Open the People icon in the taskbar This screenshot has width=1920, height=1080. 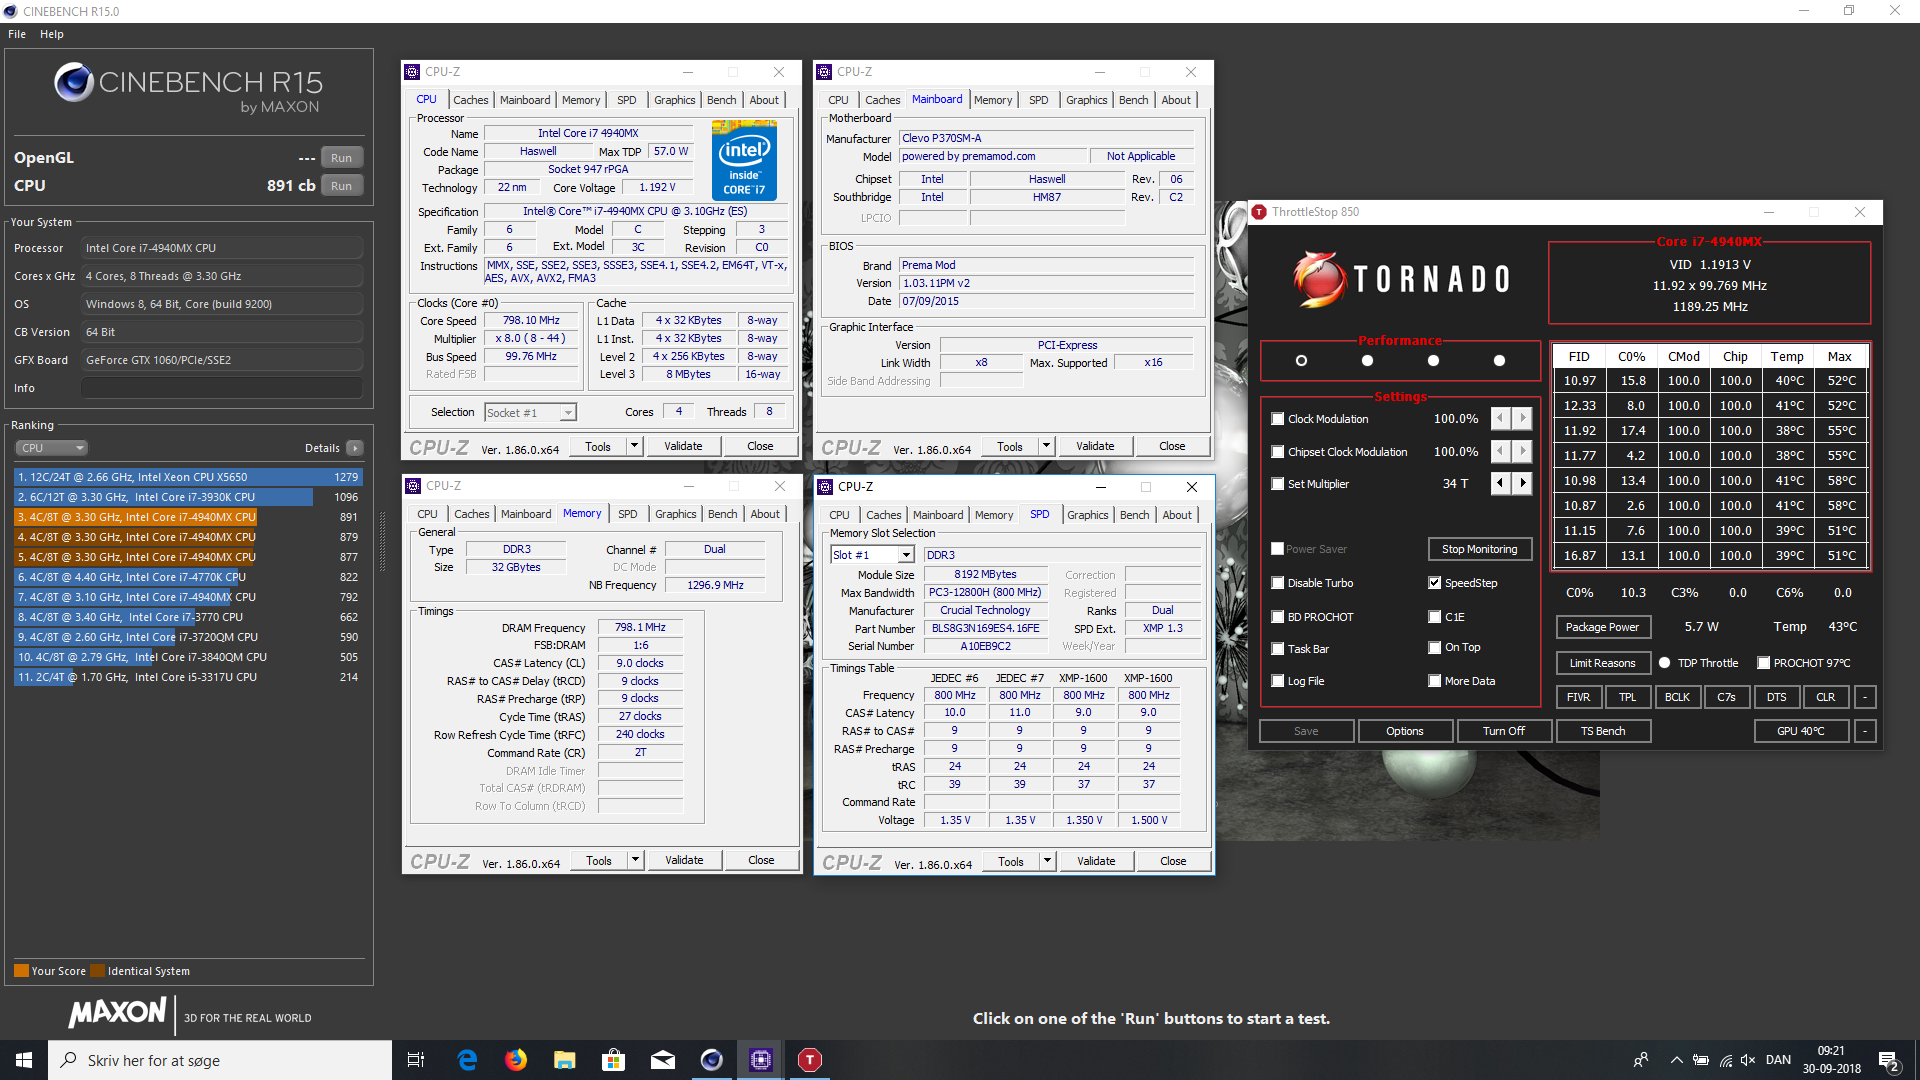pyautogui.click(x=1641, y=1060)
